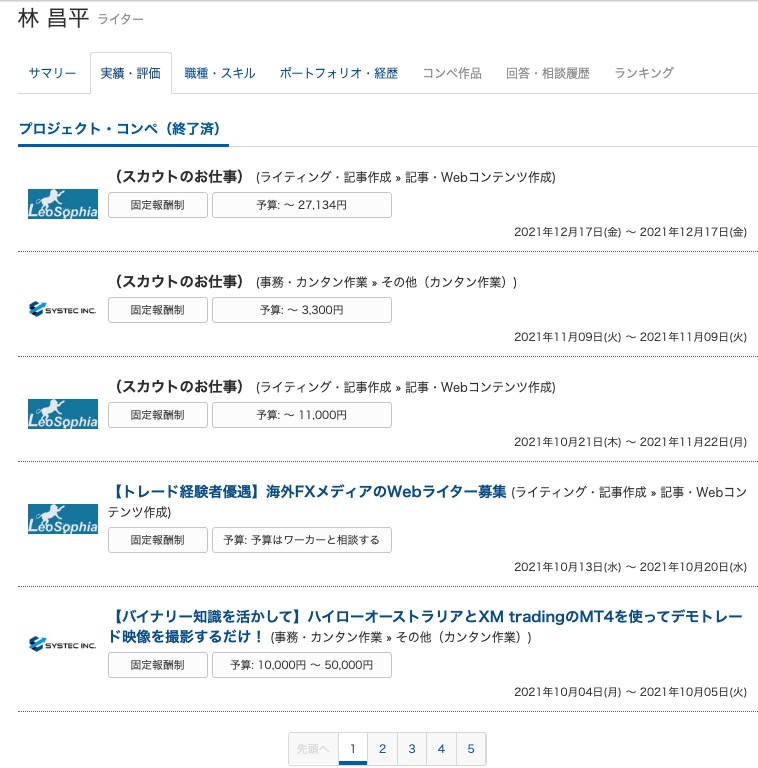
Task: Click the SYSTEC INC. logo on the 3,300円 job
Action: (x=63, y=309)
